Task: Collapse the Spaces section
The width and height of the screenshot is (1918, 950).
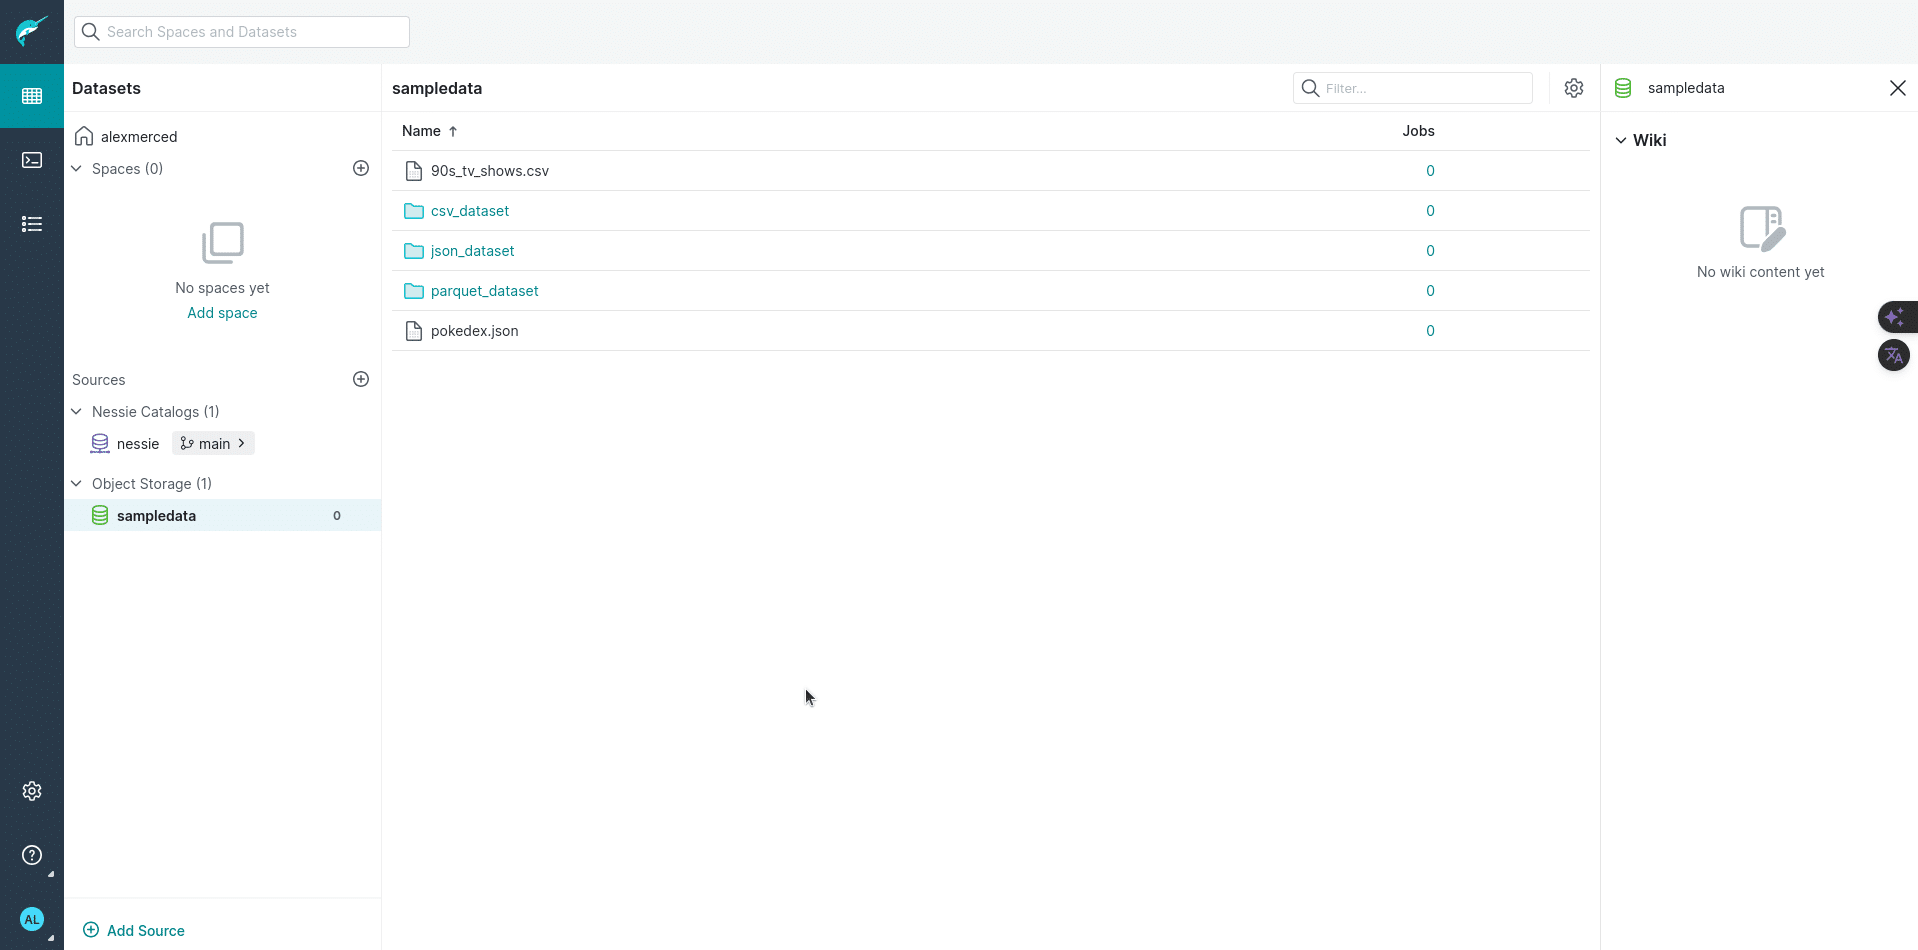Action: 77,169
